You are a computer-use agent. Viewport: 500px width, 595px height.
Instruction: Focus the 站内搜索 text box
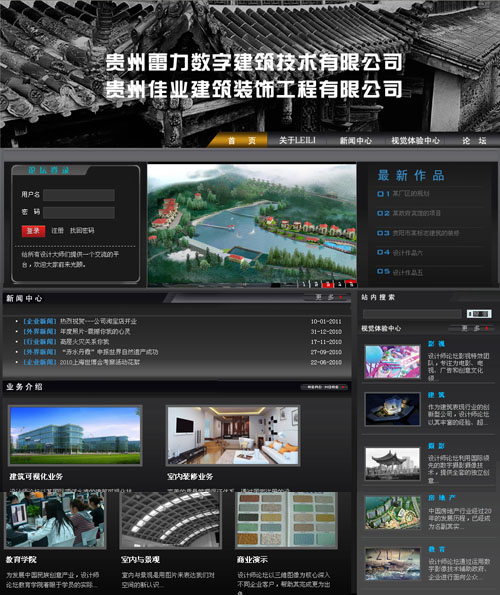[412, 314]
